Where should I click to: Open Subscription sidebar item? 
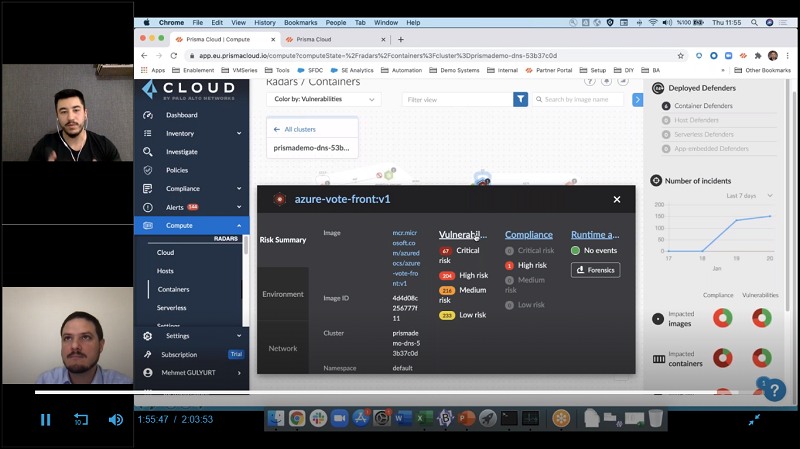[179, 354]
